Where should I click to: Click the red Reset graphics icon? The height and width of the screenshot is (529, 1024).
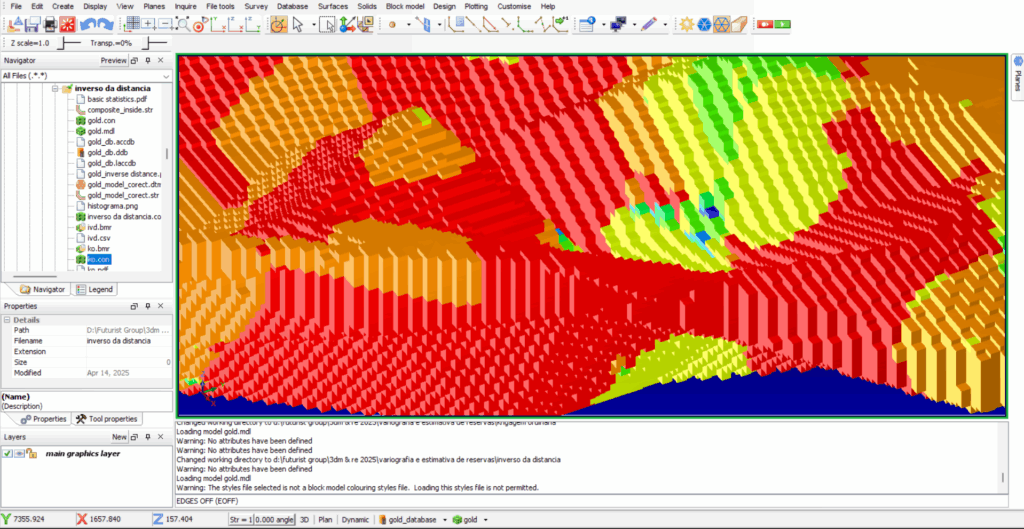[67, 25]
